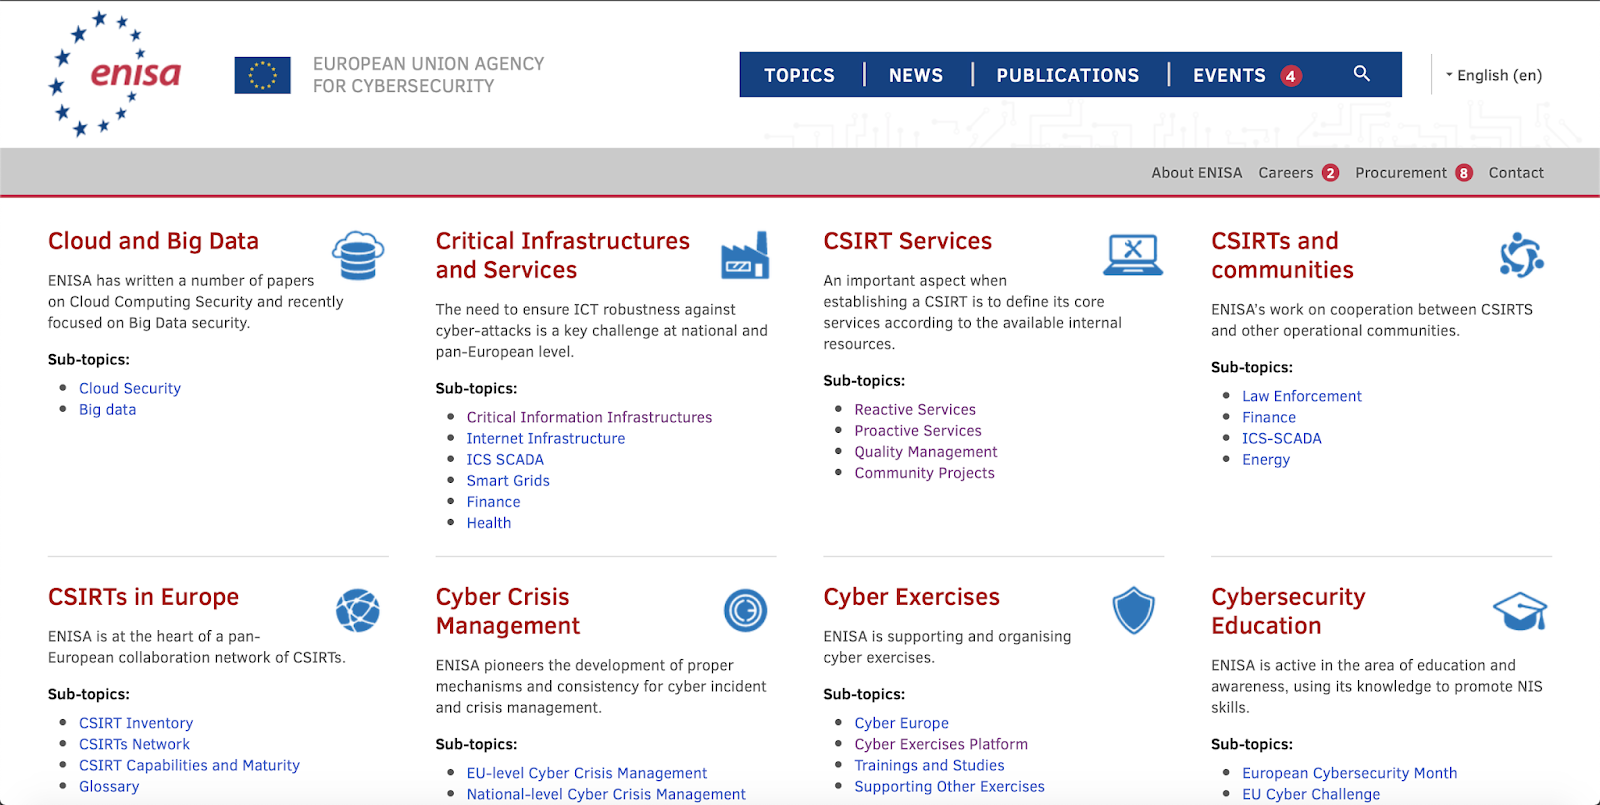Open the PUBLICATIONS menu
1600x805 pixels.
pyautogui.click(x=1068, y=75)
